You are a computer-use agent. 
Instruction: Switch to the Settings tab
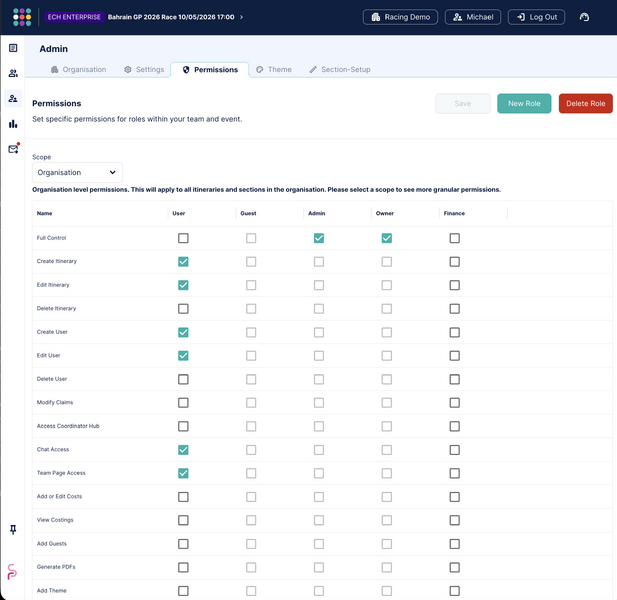click(x=144, y=70)
